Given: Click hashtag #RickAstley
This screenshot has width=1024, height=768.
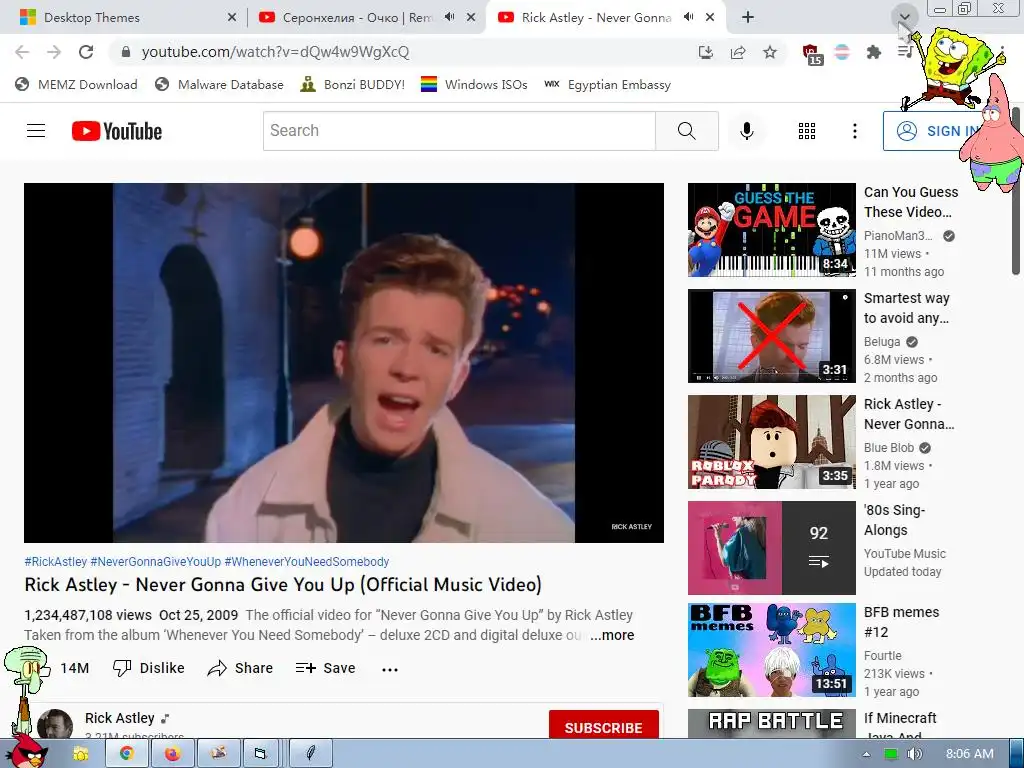Looking at the screenshot, I should coord(56,562).
